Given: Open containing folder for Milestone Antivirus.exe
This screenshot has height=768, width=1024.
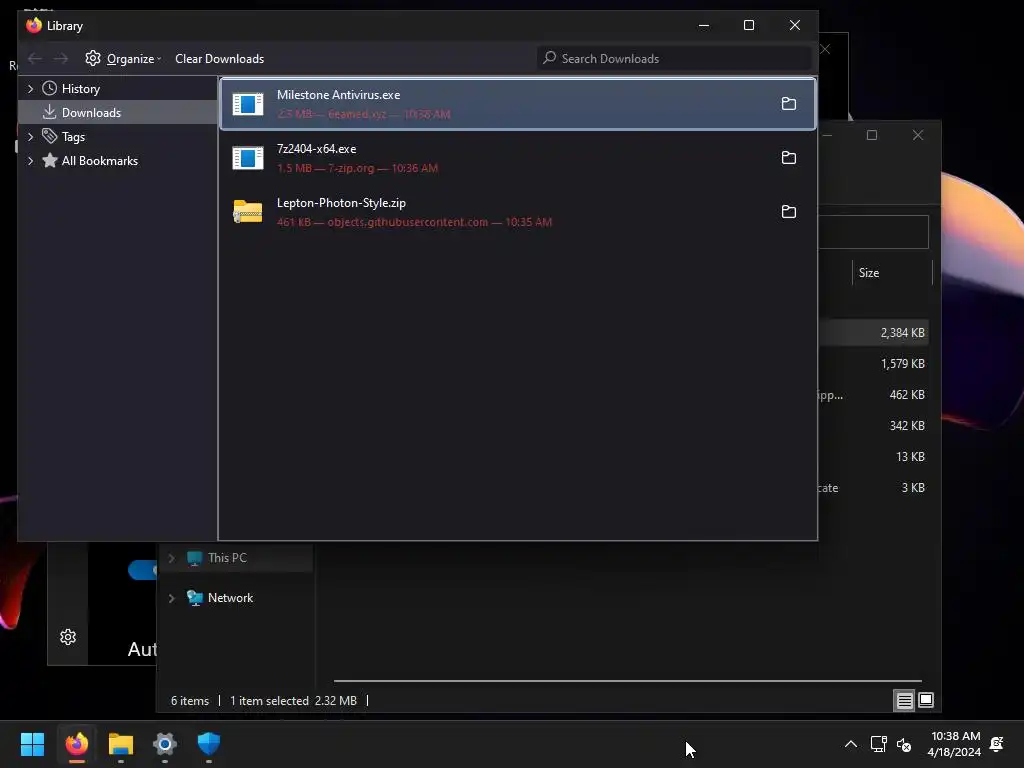Looking at the screenshot, I should 788,103.
